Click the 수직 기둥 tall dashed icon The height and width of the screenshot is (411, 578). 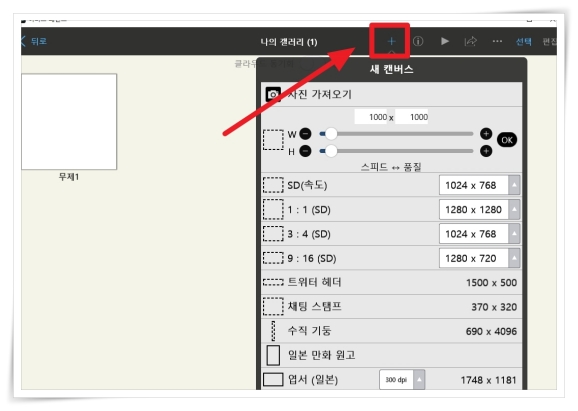(x=273, y=331)
